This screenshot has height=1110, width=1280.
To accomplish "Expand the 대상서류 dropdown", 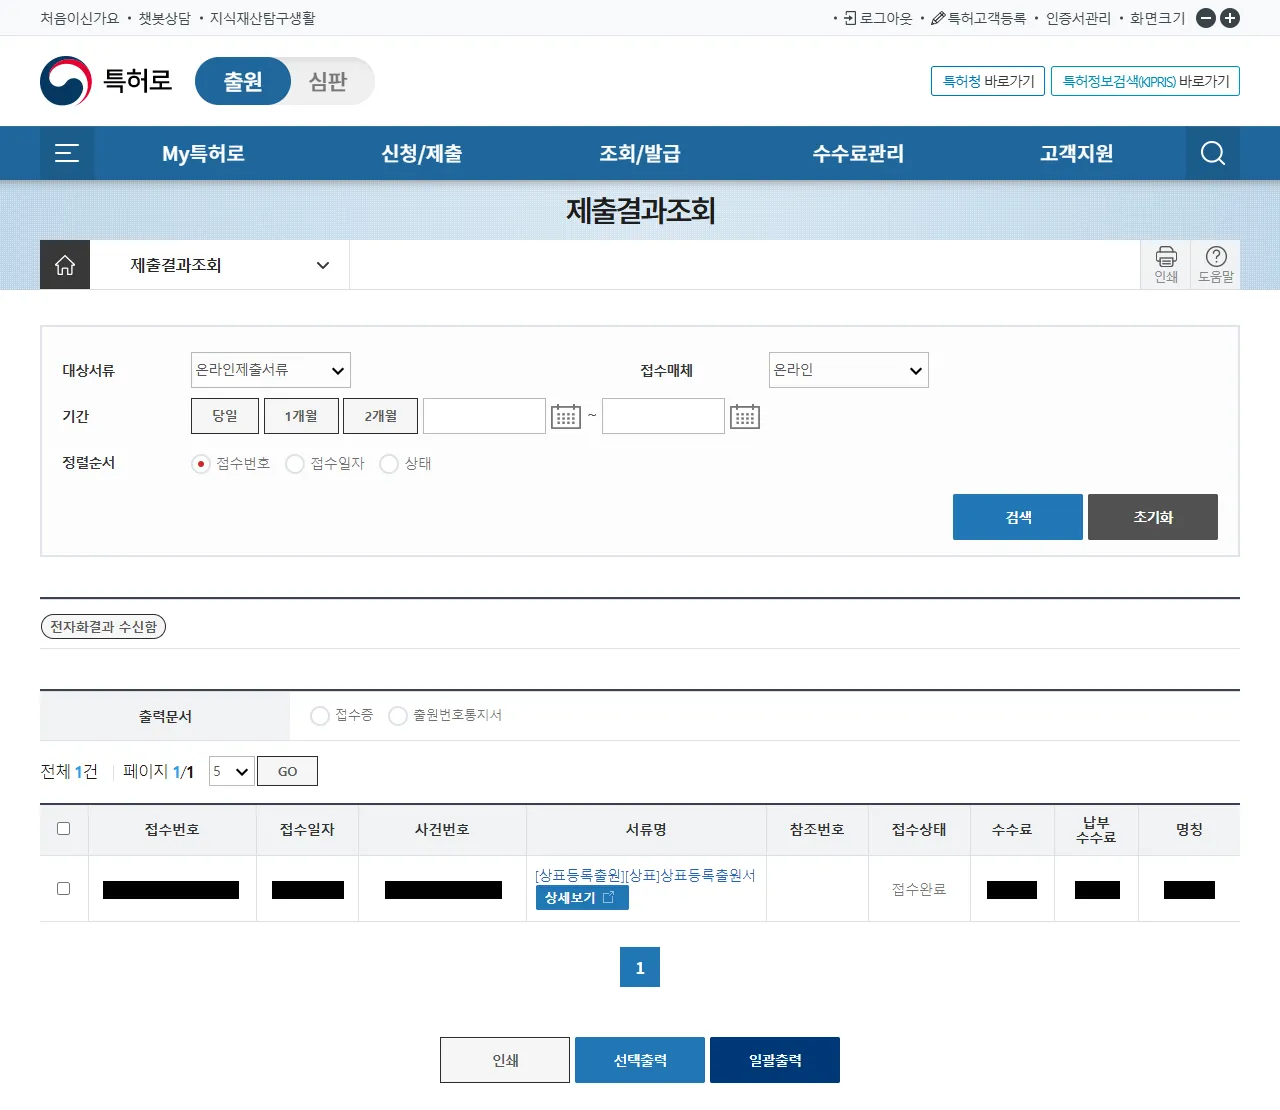I will point(270,370).
